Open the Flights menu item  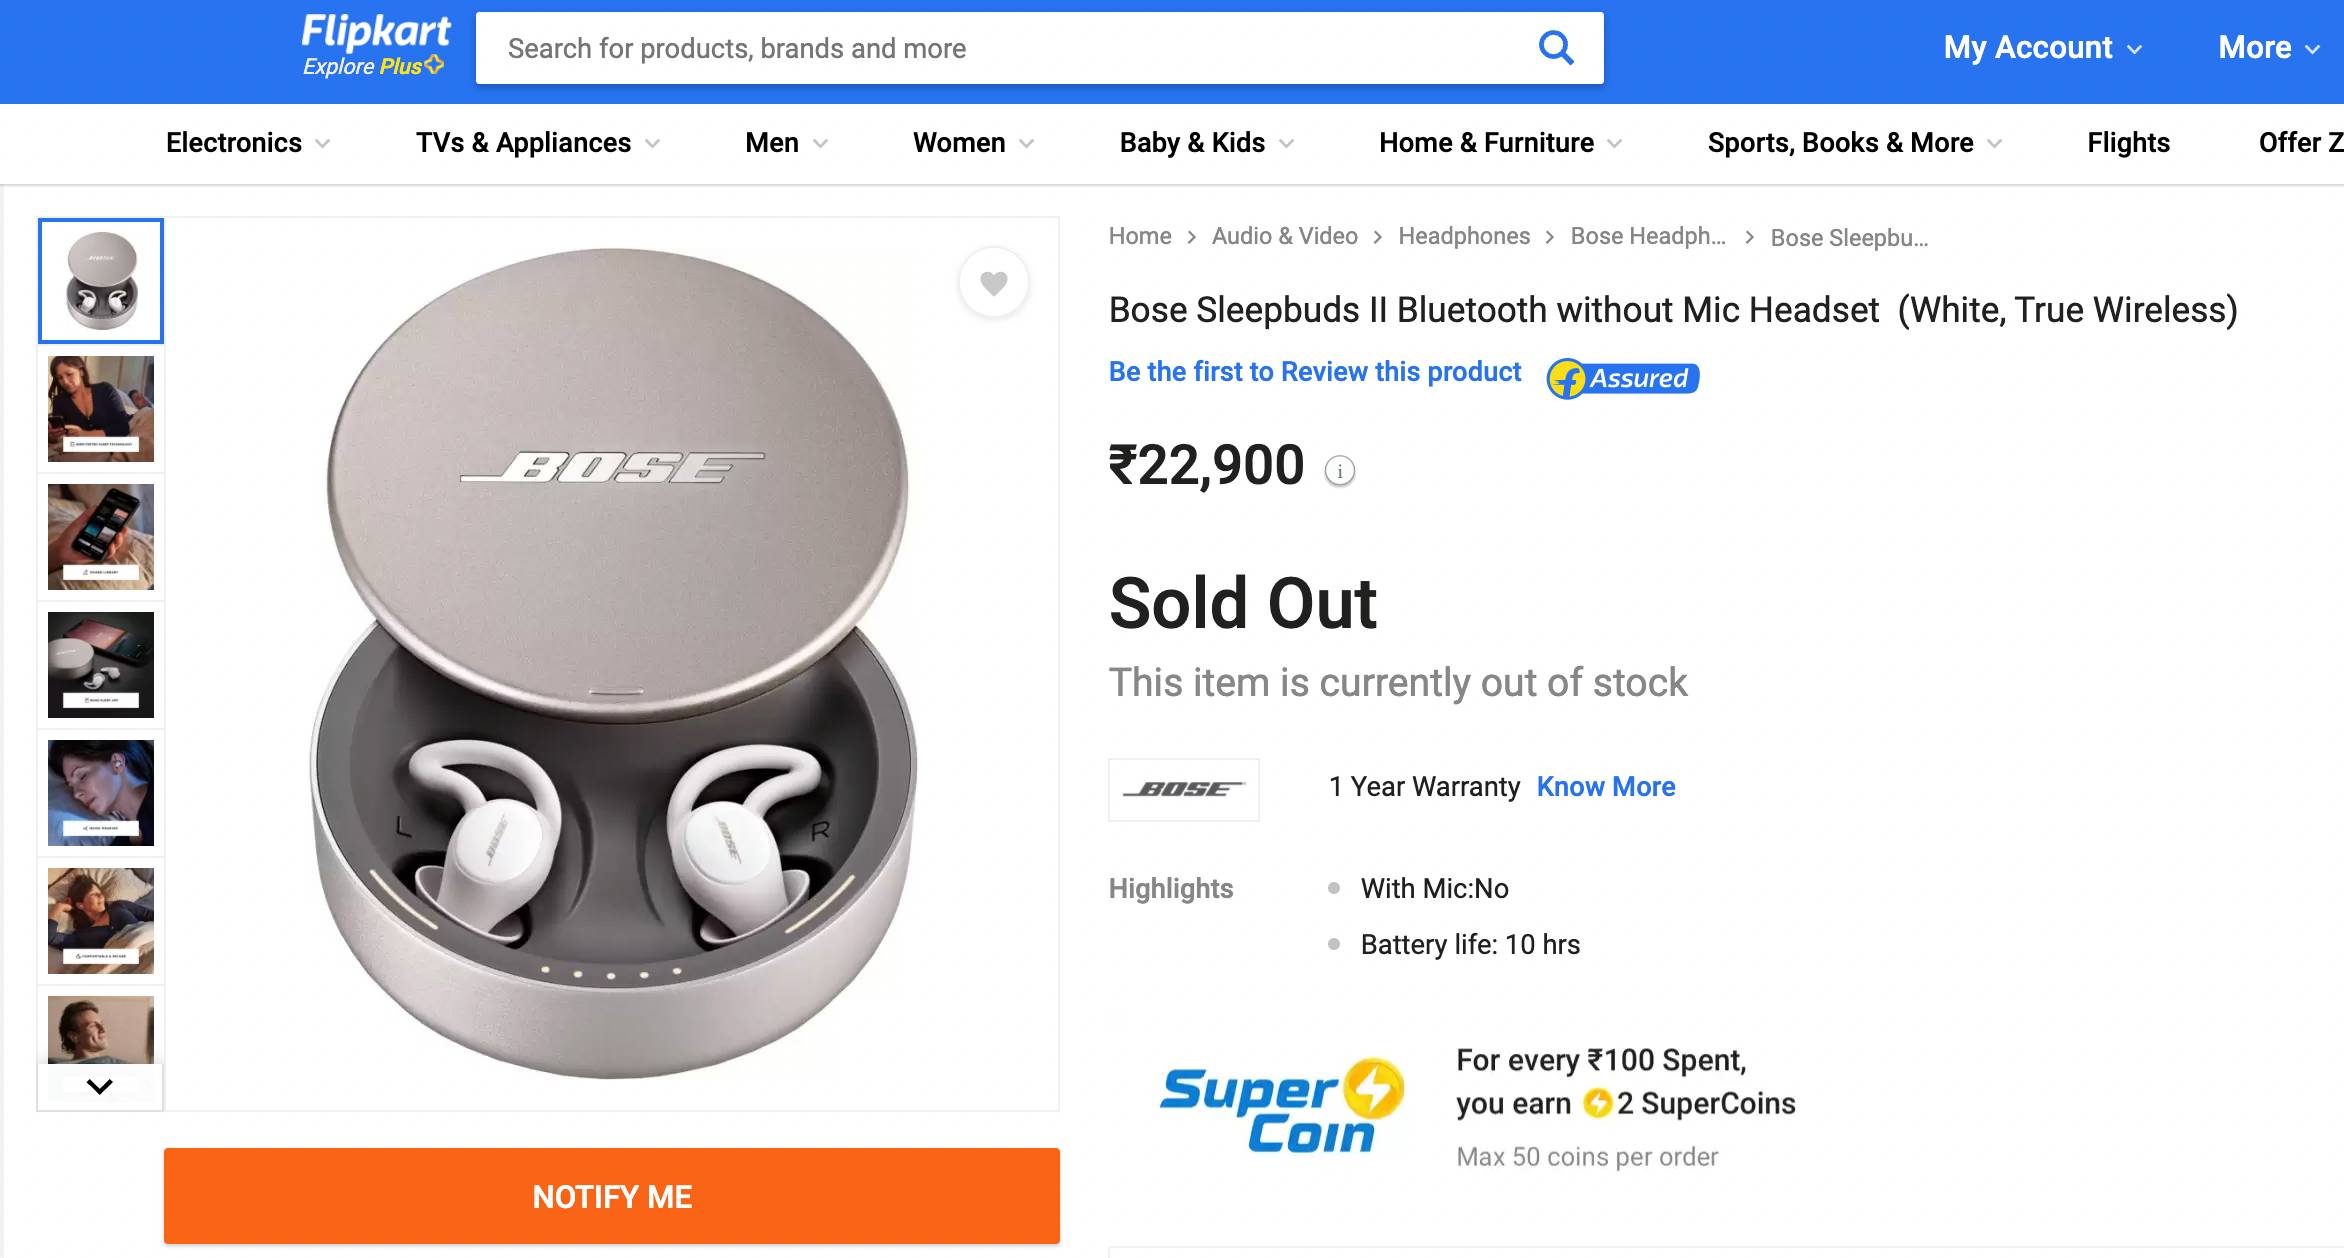(x=2128, y=143)
